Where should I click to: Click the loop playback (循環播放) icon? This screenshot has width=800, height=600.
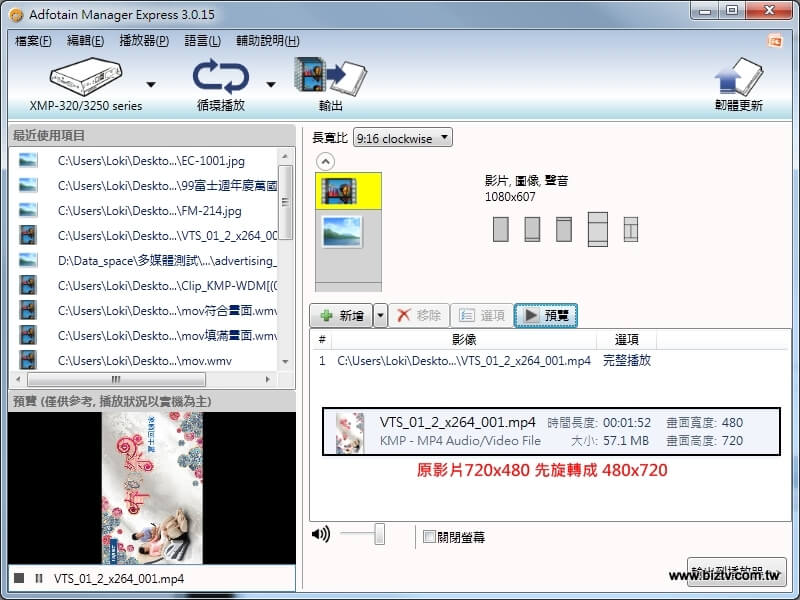pyautogui.click(x=221, y=77)
